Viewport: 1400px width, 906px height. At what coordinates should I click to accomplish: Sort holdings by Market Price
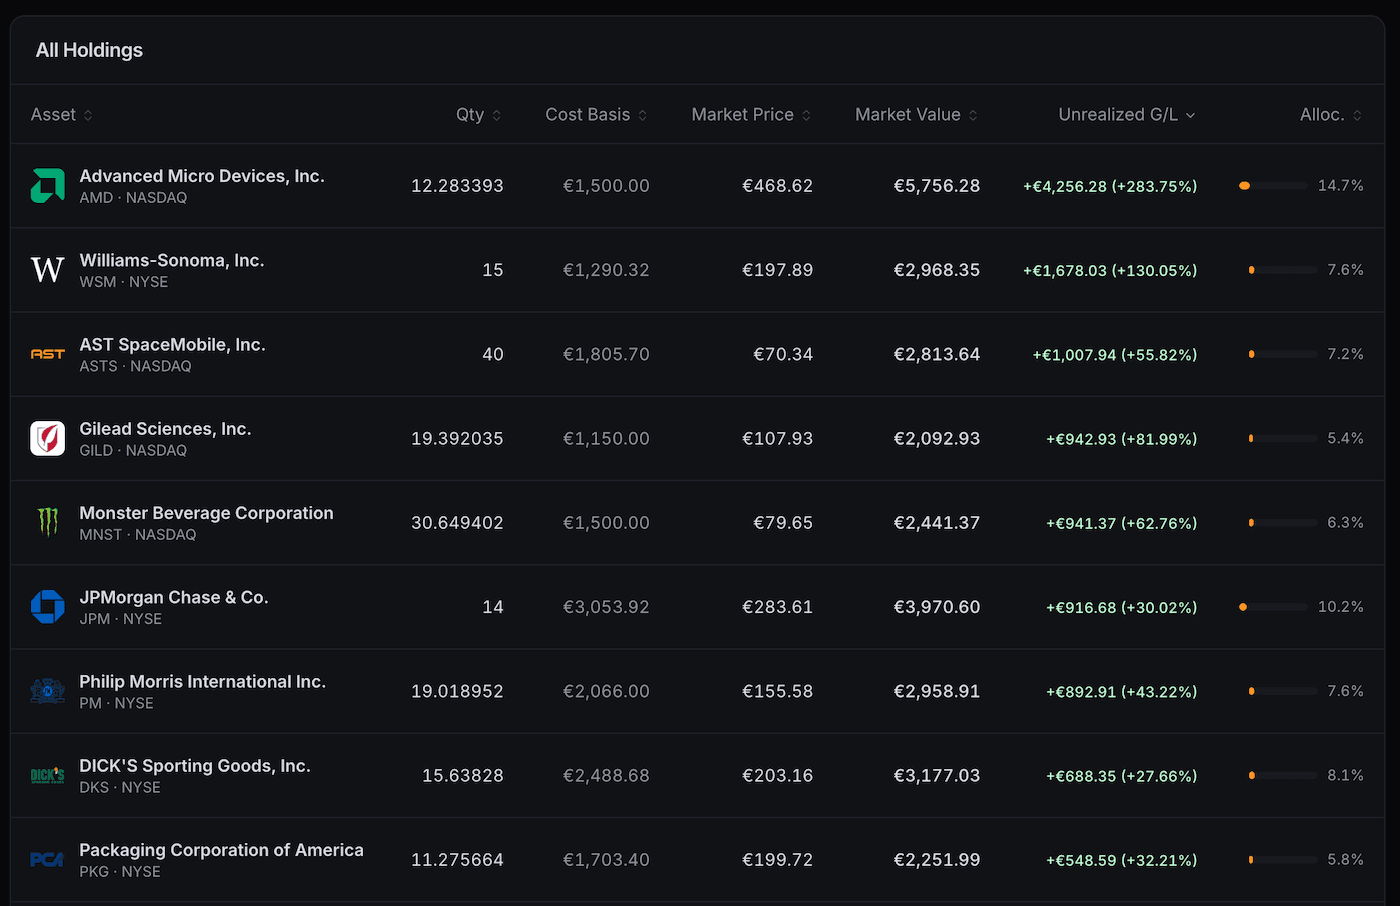coord(752,115)
